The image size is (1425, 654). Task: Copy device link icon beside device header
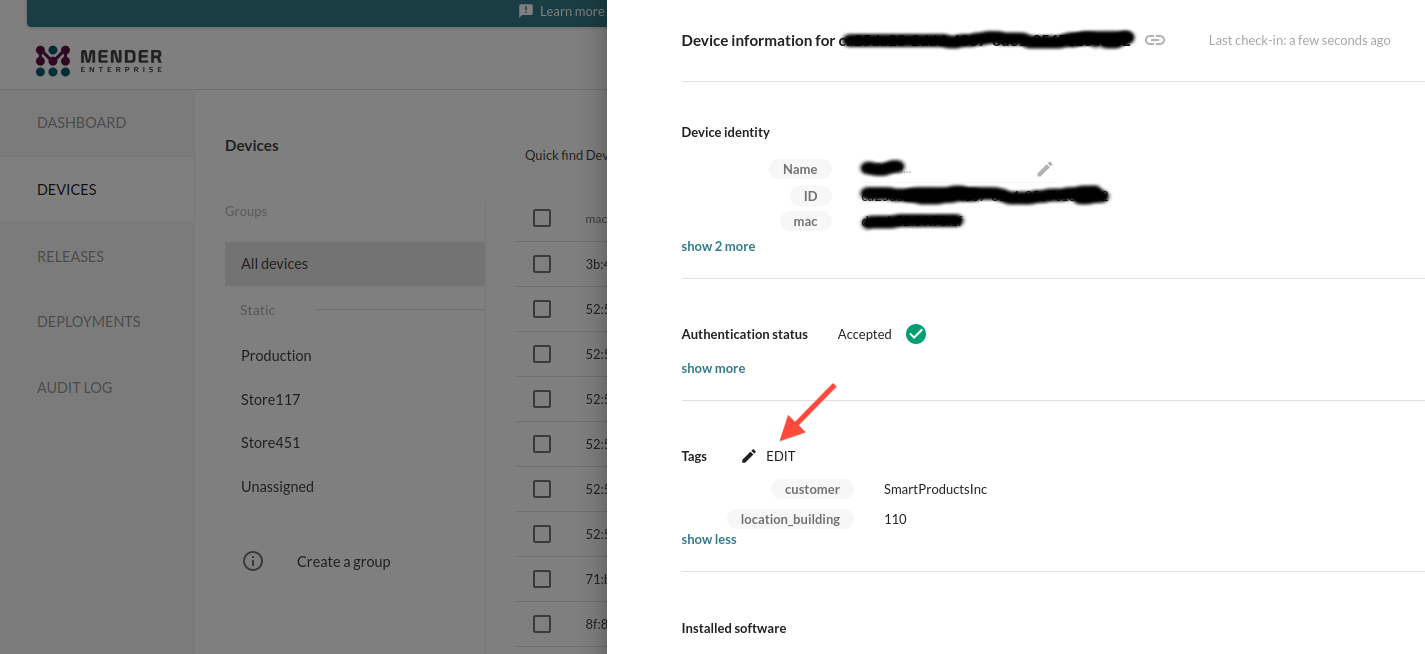click(x=1155, y=40)
